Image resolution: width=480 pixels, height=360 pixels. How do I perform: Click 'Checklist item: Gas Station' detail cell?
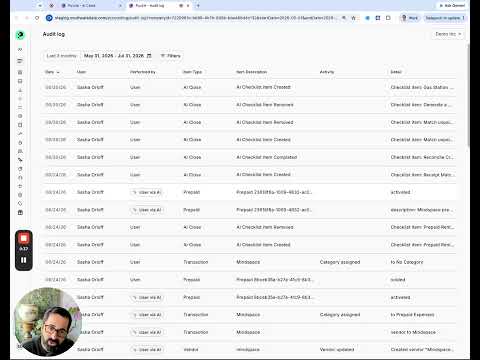point(422,87)
